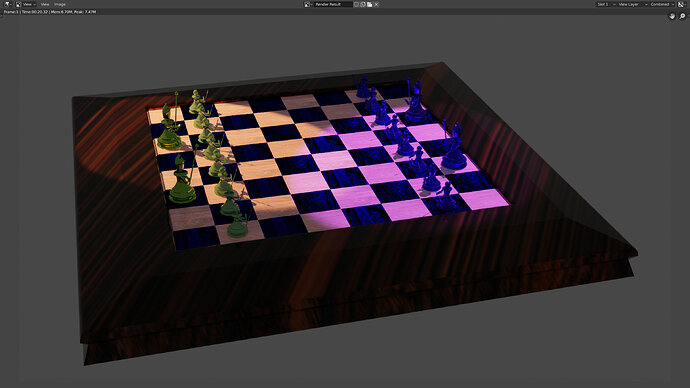Open the Slot 1 dropdown
Image resolution: width=690 pixels, height=388 pixels.
pyautogui.click(x=606, y=4)
